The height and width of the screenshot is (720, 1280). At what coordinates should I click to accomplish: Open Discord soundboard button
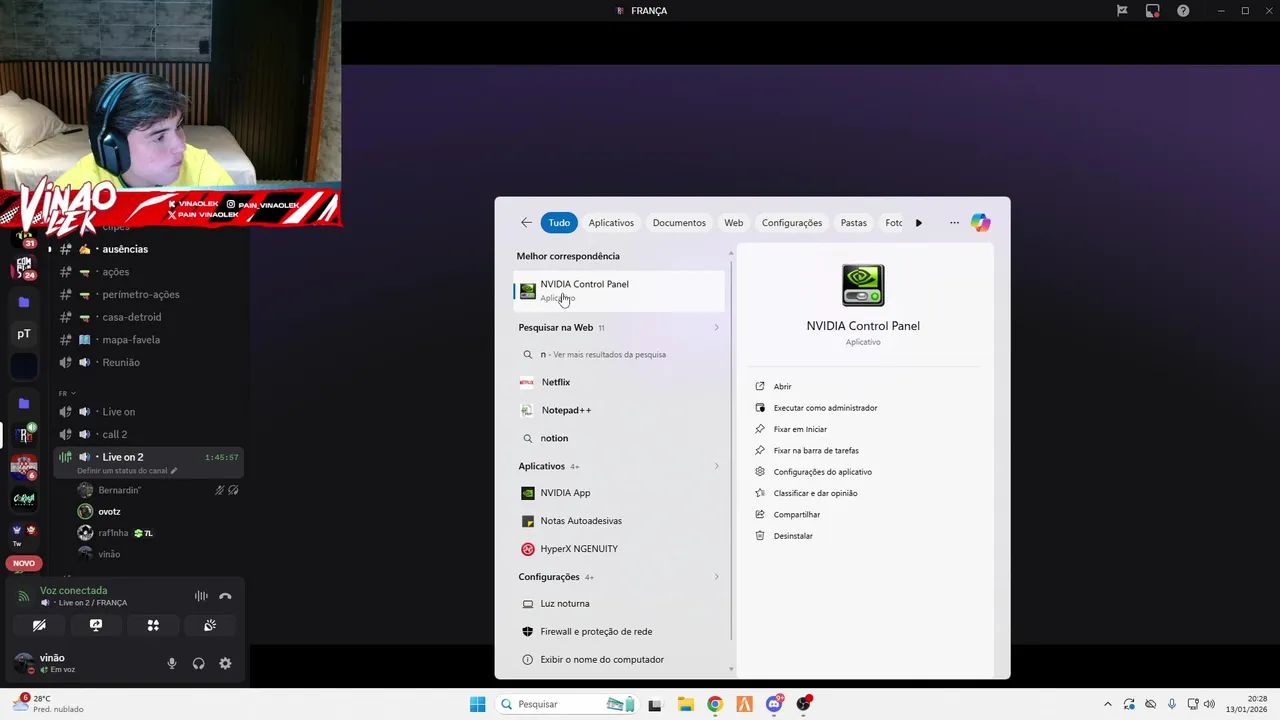(210, 625)
